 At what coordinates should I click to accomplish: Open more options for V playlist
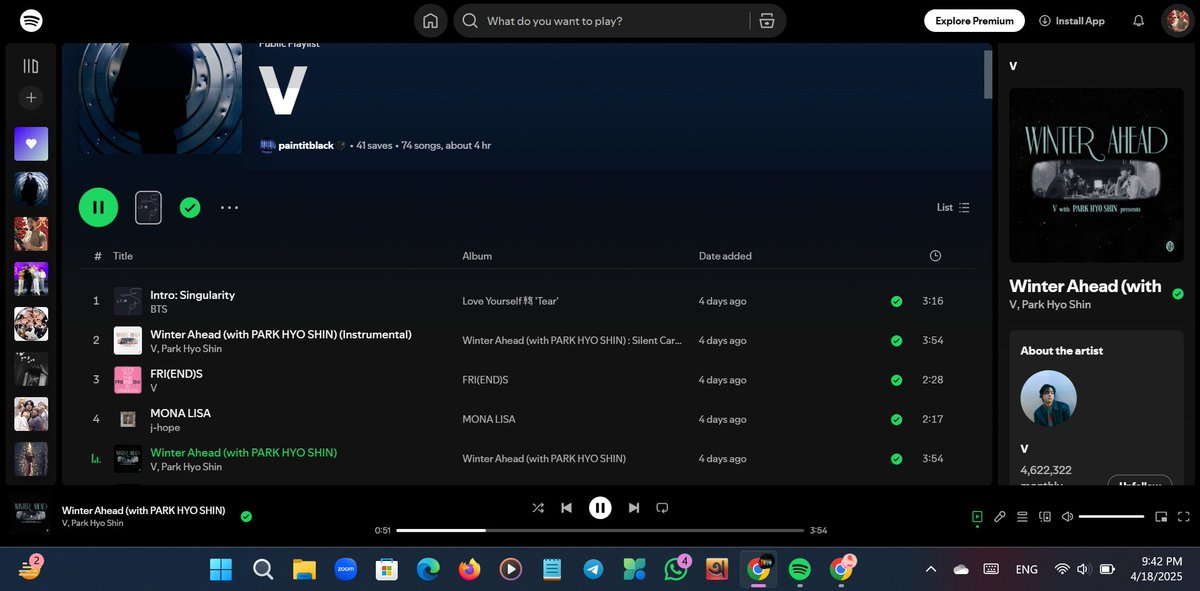(229, 207)
